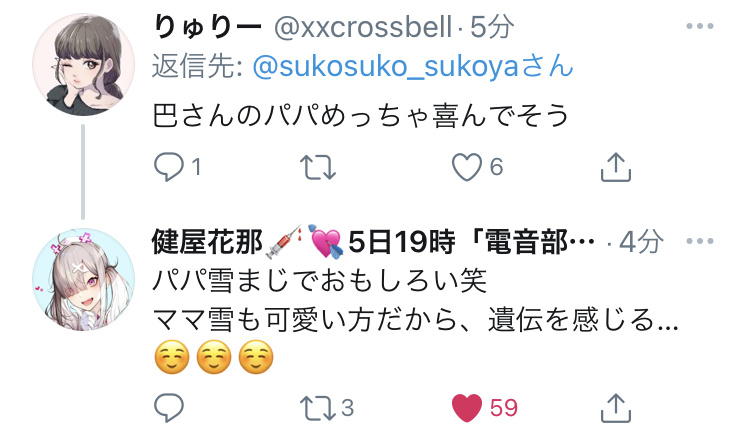Open the 4分 timestamp on second tweet
The height and width of the screenshot is (433, 750).
(642, 242)
